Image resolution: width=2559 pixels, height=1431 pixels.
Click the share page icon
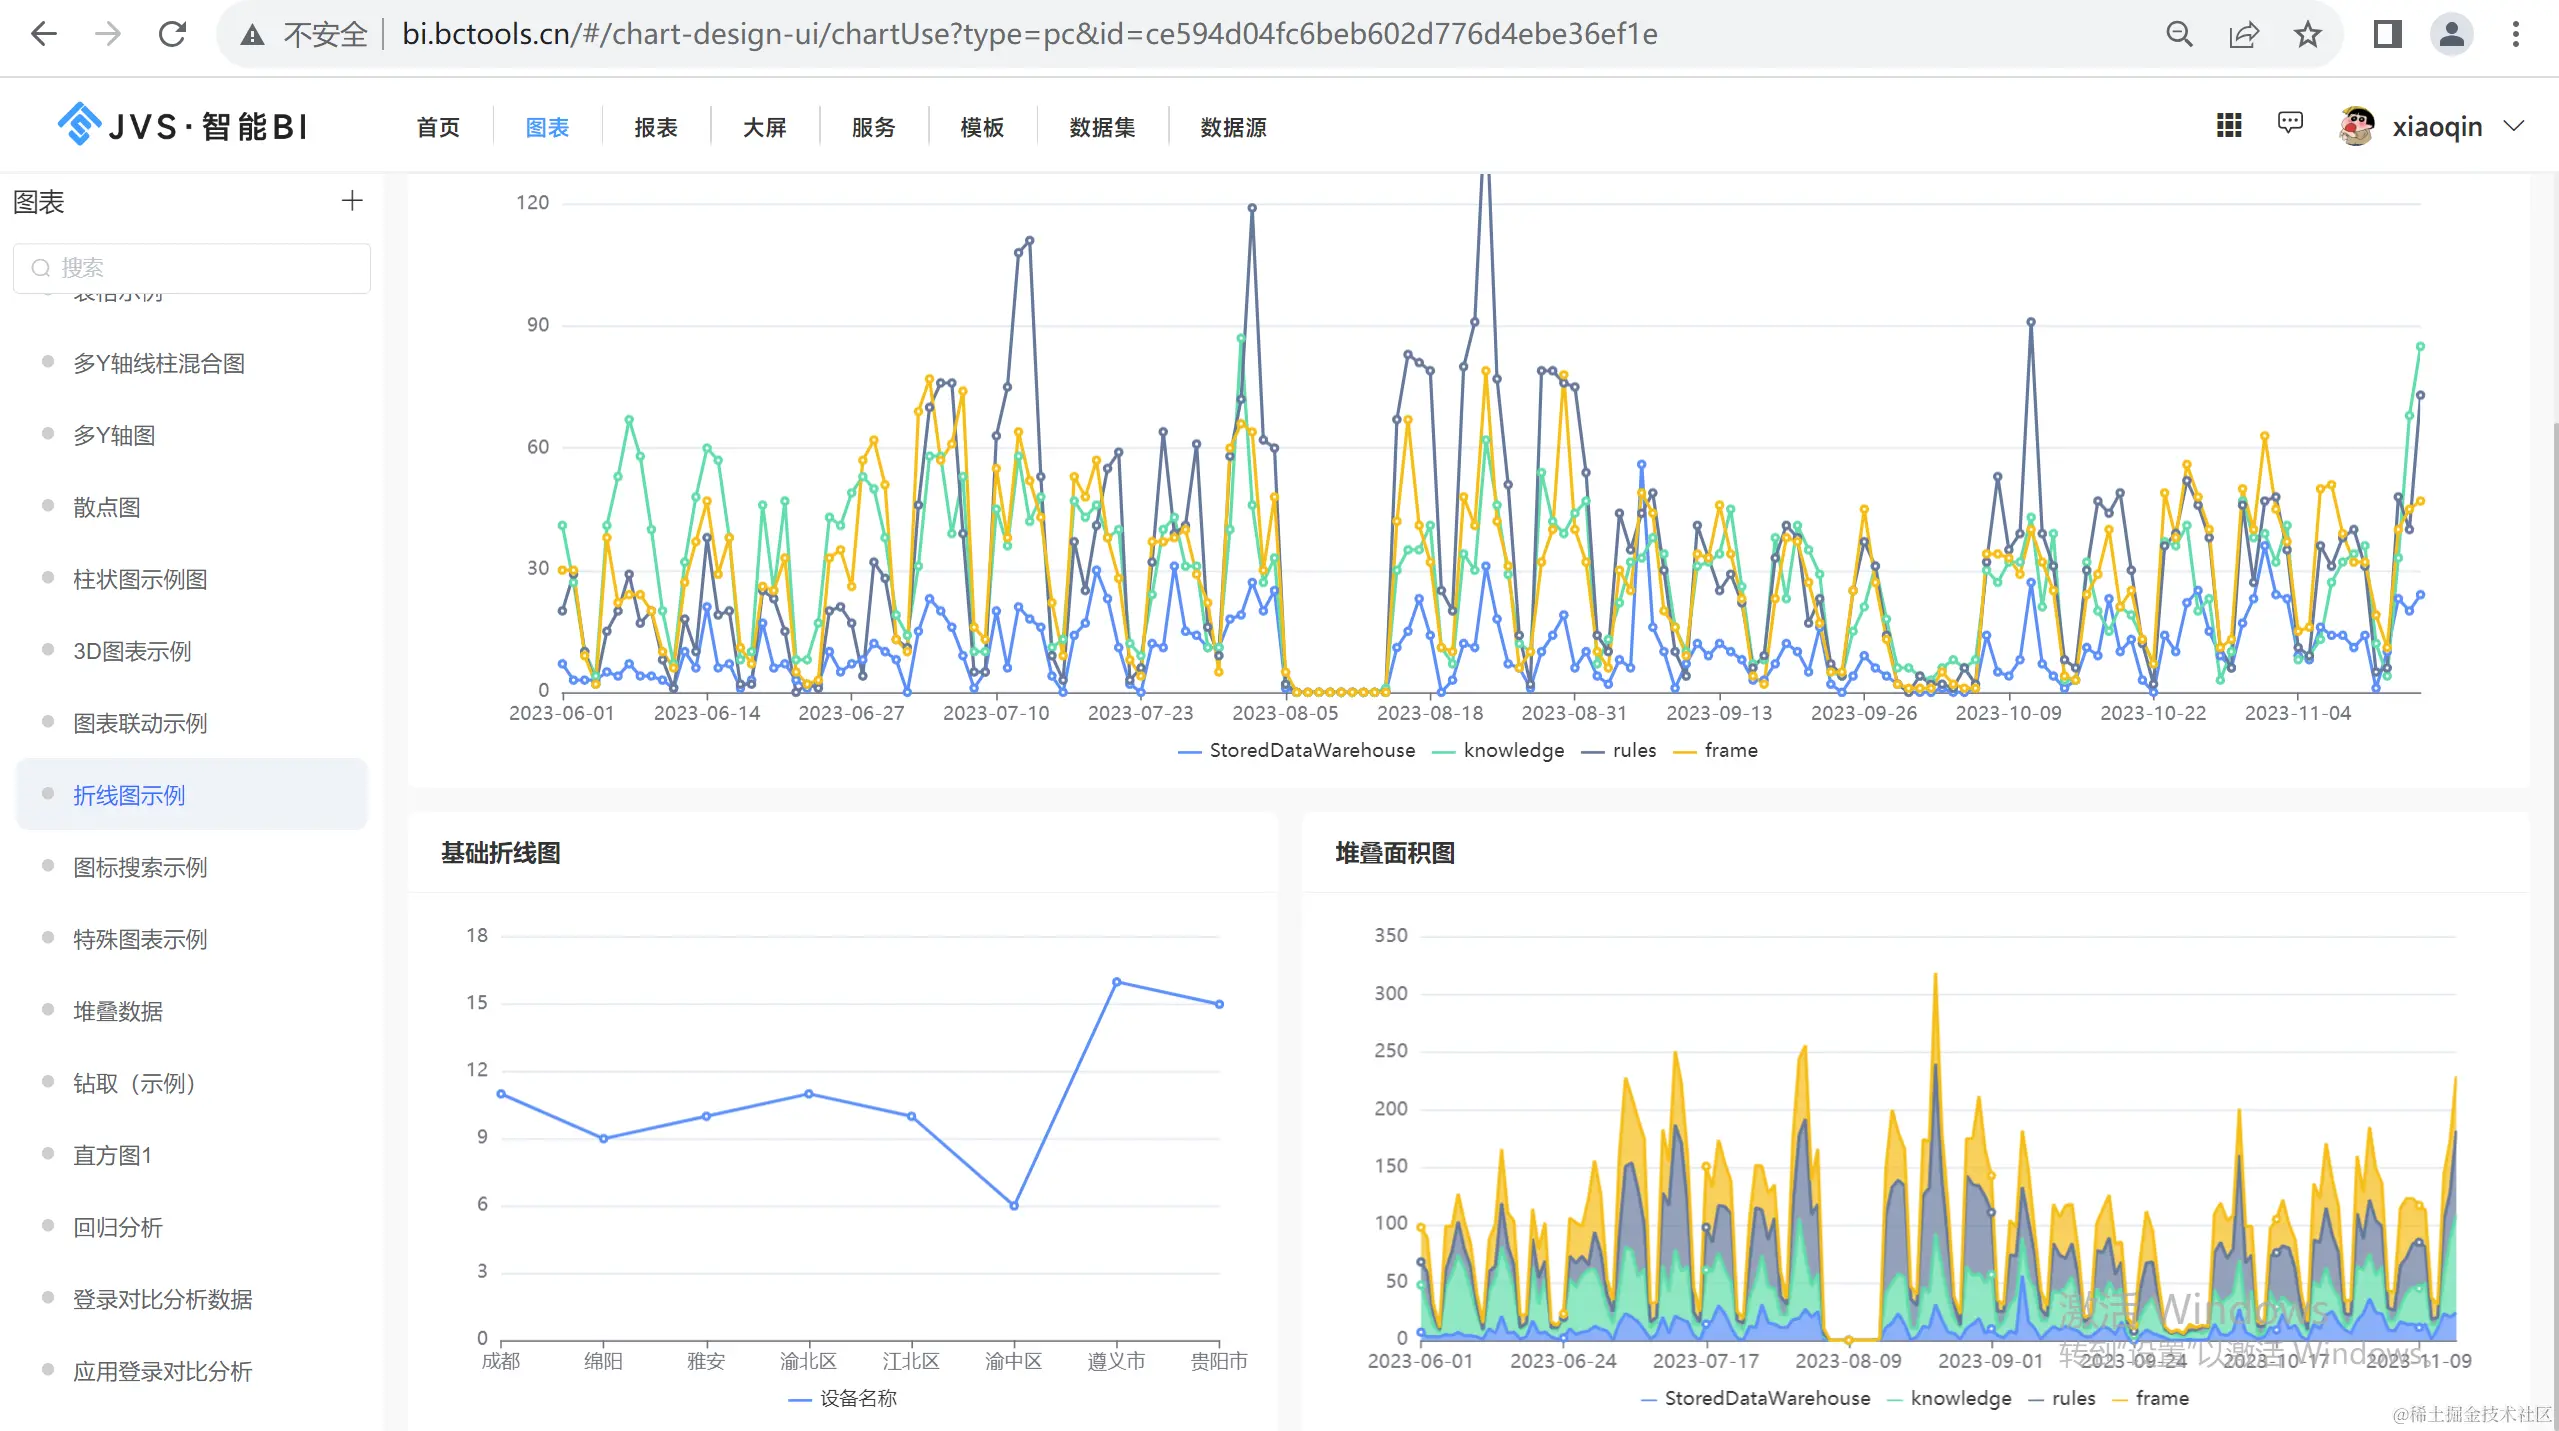pos(2243,34)
